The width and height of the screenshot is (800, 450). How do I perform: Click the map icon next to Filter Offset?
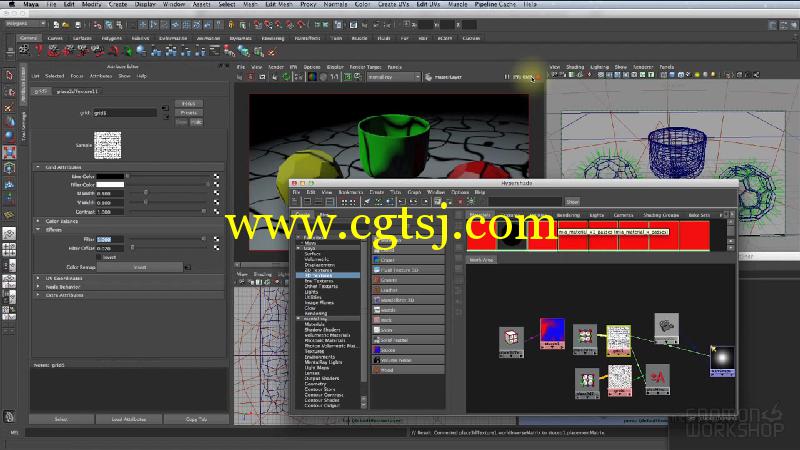click(216, 248)
